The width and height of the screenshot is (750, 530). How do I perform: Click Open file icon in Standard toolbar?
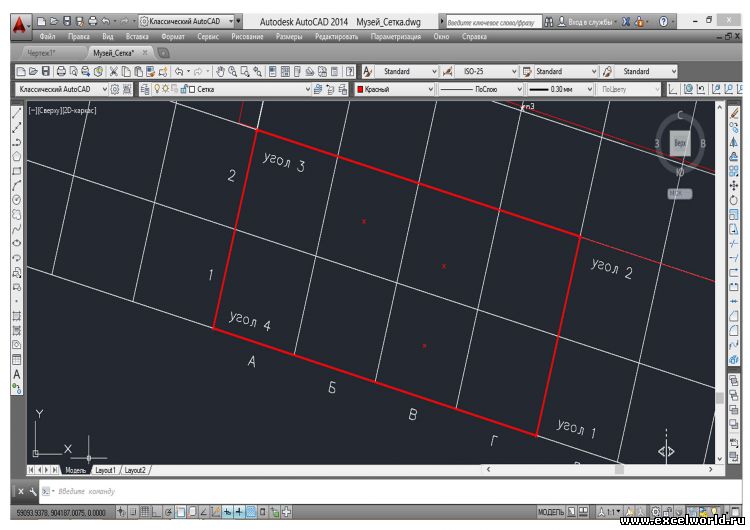point(33,72)
